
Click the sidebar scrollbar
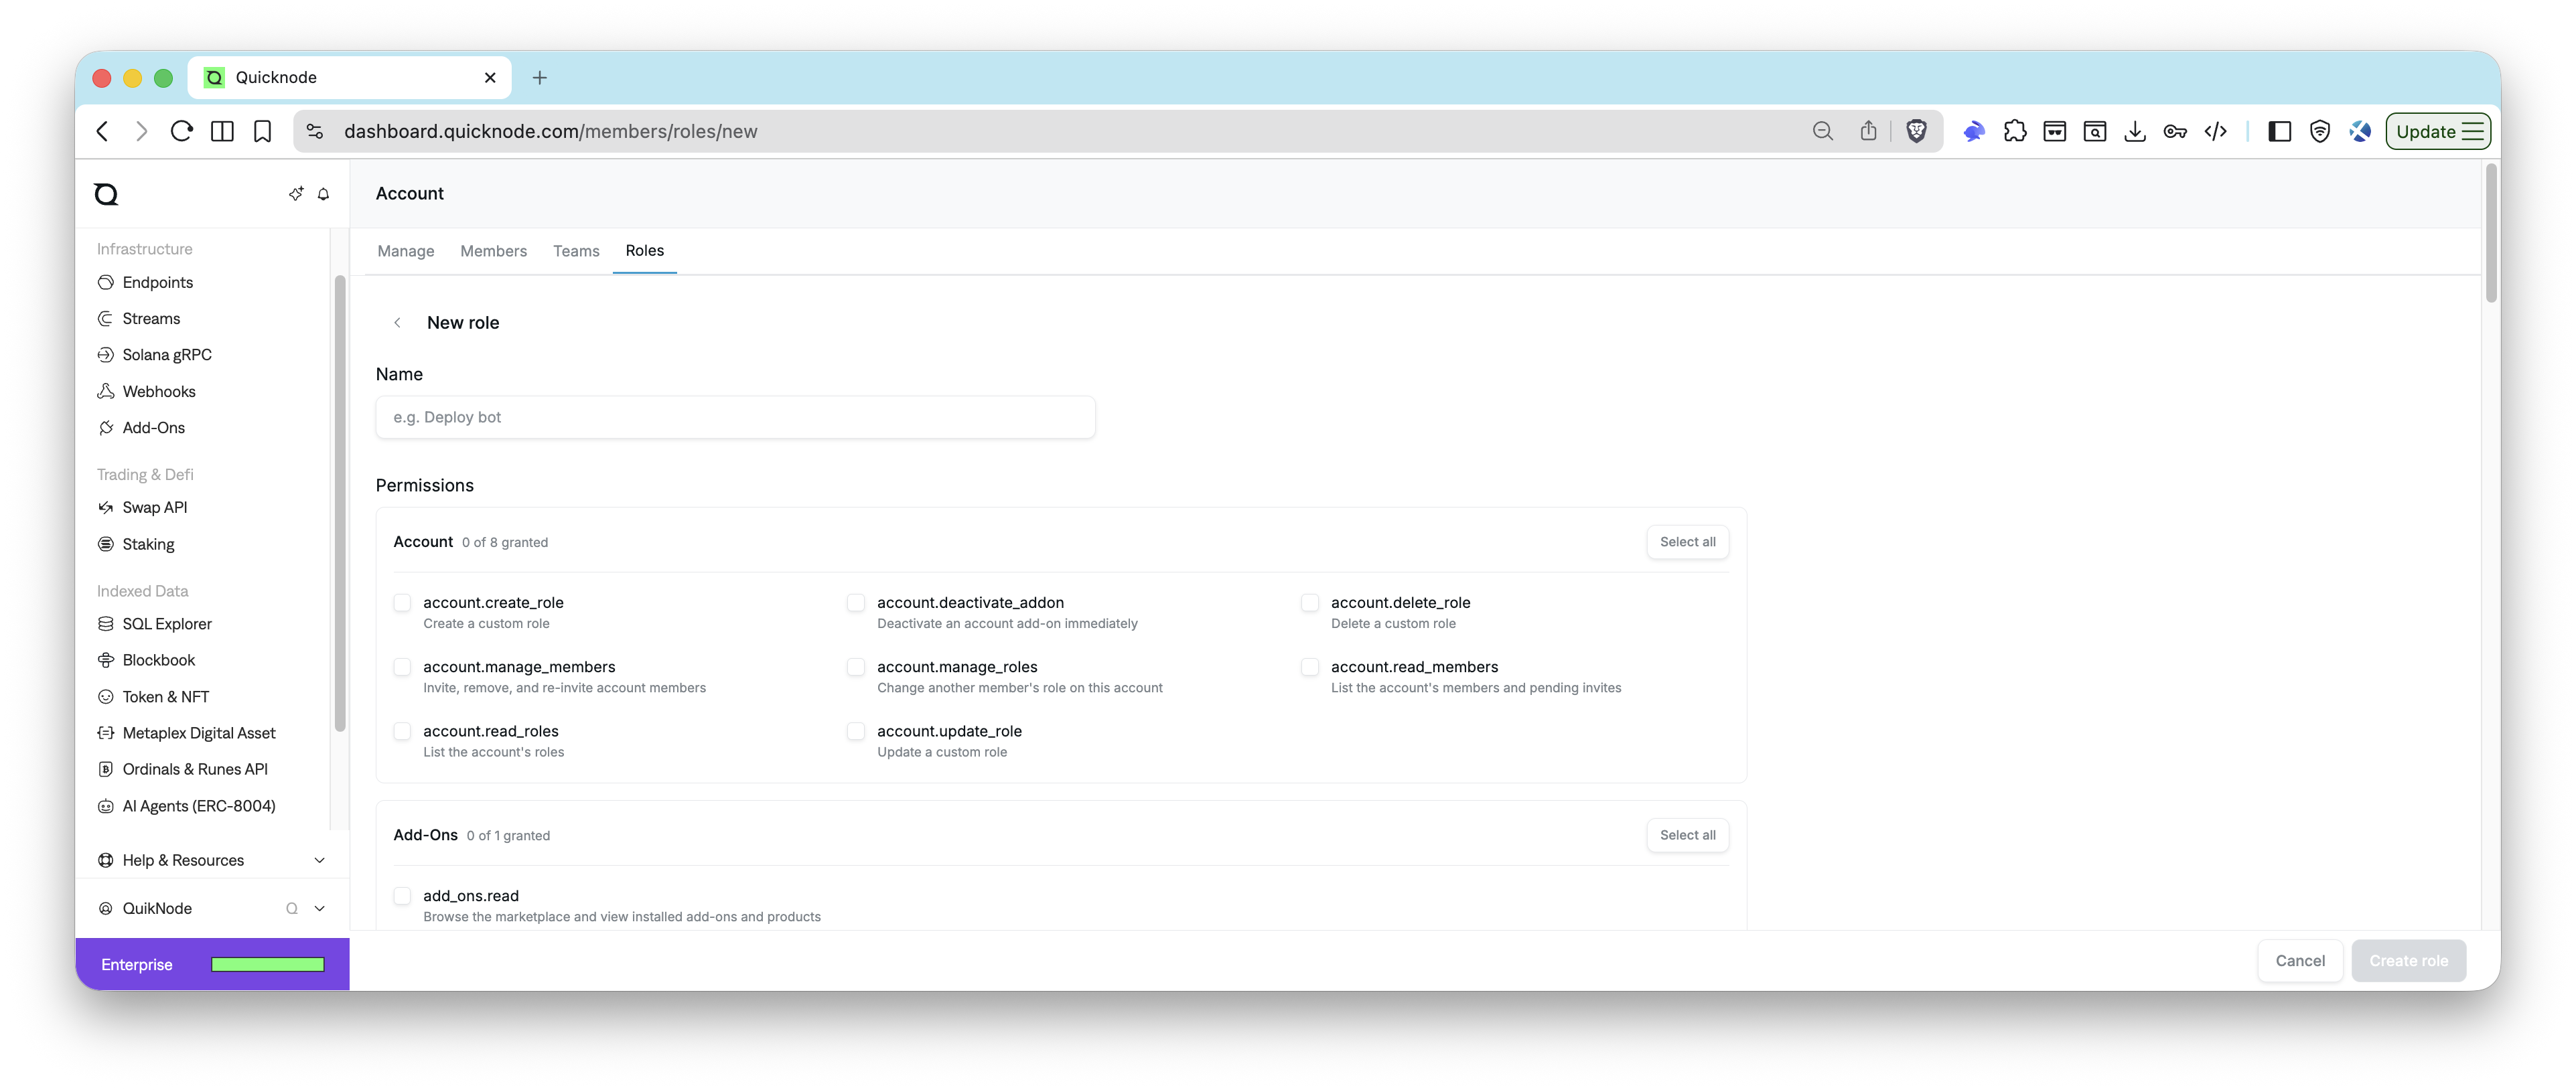coord(340,503)
